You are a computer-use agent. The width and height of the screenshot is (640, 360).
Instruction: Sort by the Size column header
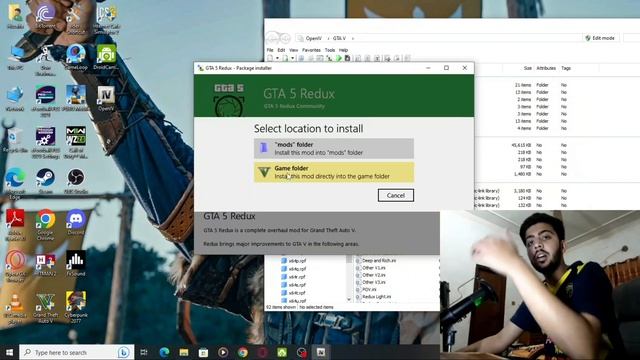click(x=528, y=68)
